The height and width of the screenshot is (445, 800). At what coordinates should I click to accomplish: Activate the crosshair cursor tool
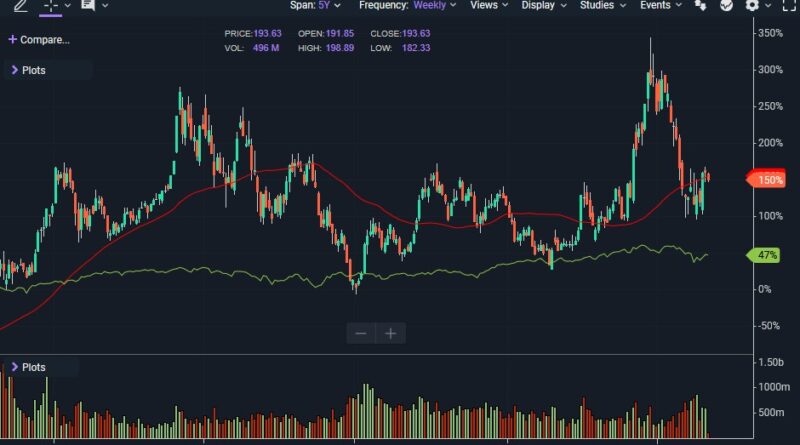point(50,5)
